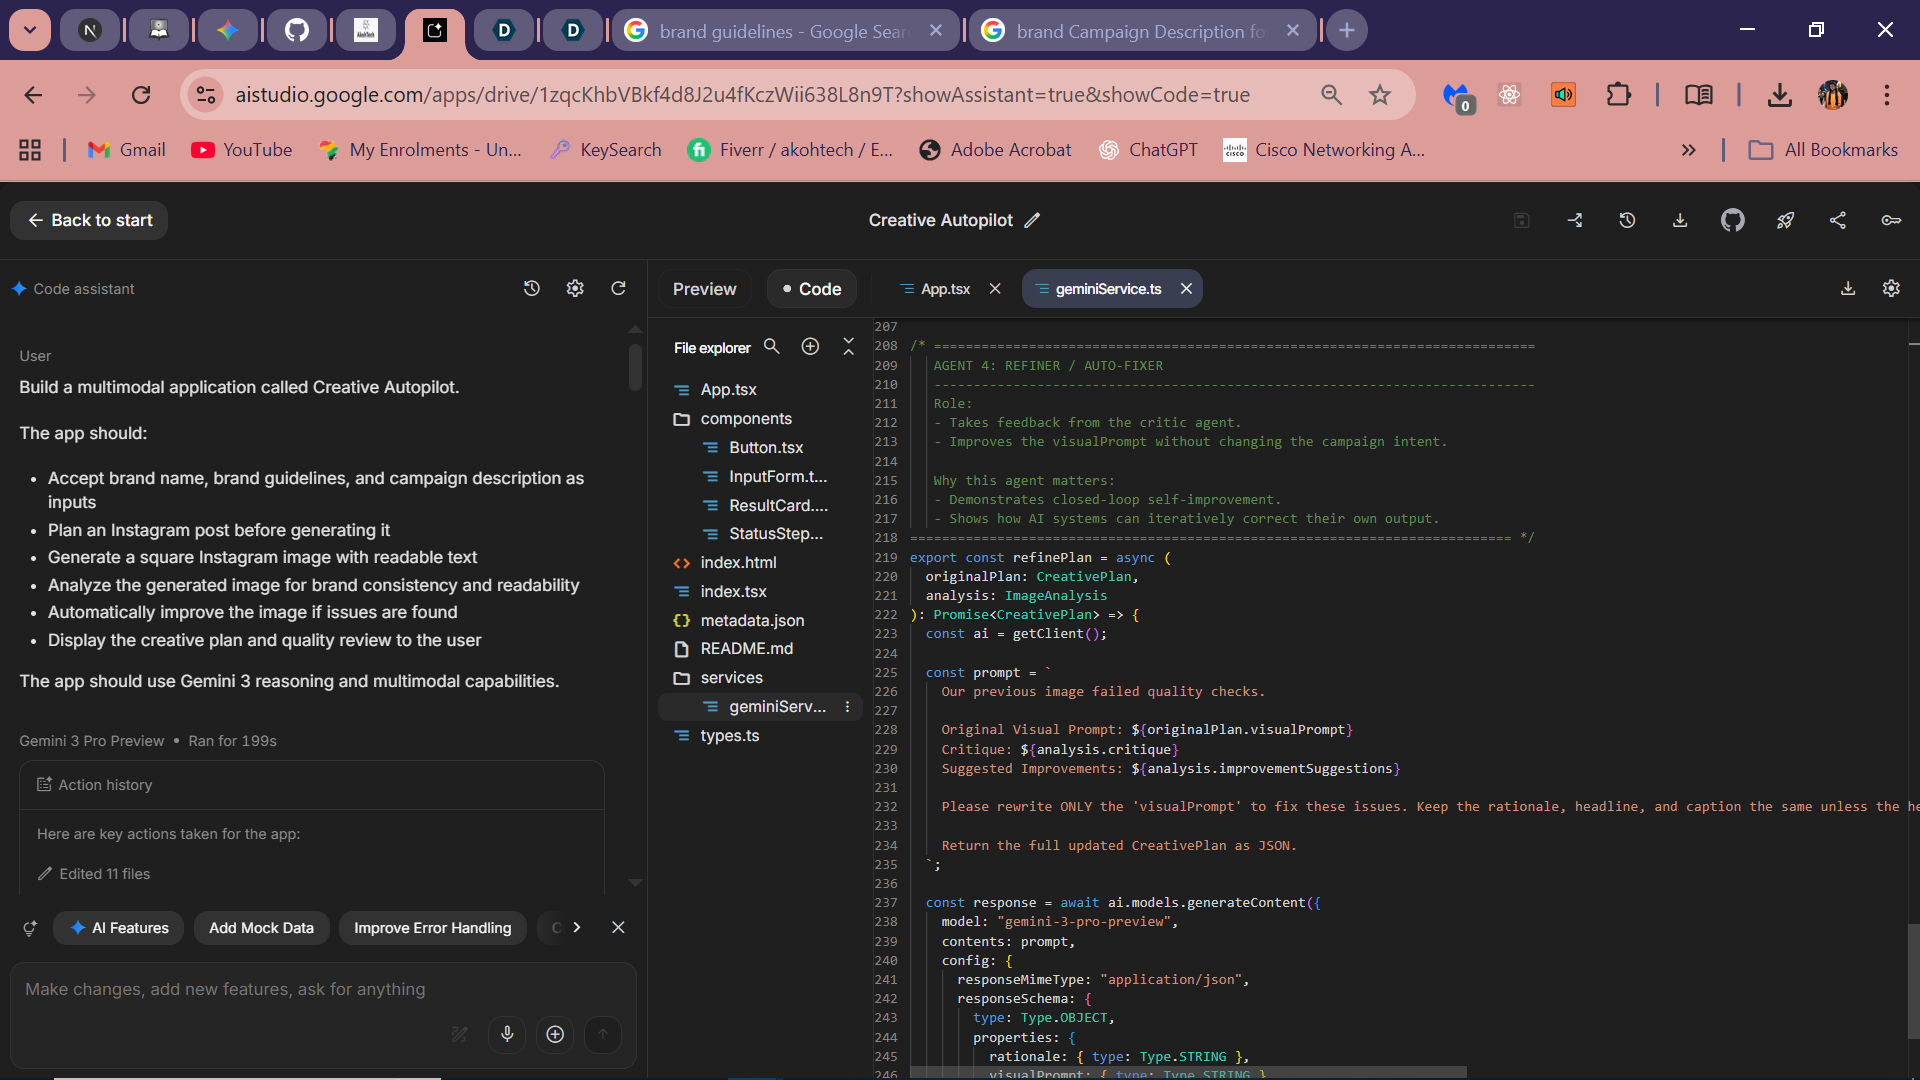Show more suggestion chips arrow
The image size is (1920, 1080).
(x=576, y=927)
